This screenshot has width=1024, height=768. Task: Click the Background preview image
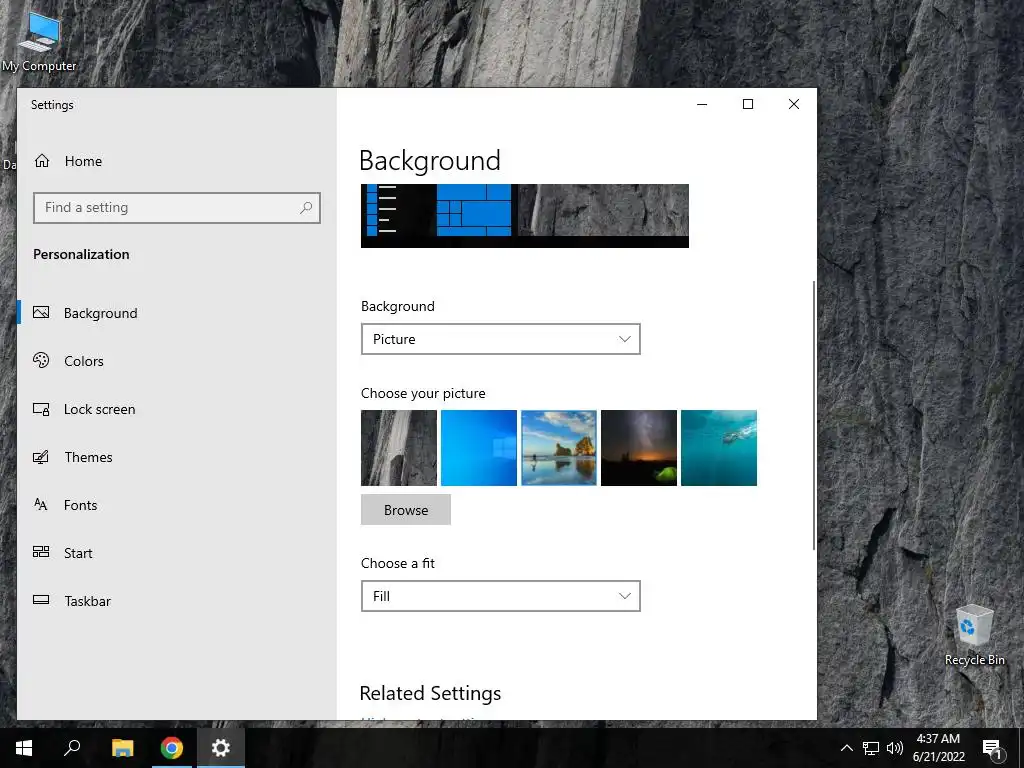pos(525,216)
